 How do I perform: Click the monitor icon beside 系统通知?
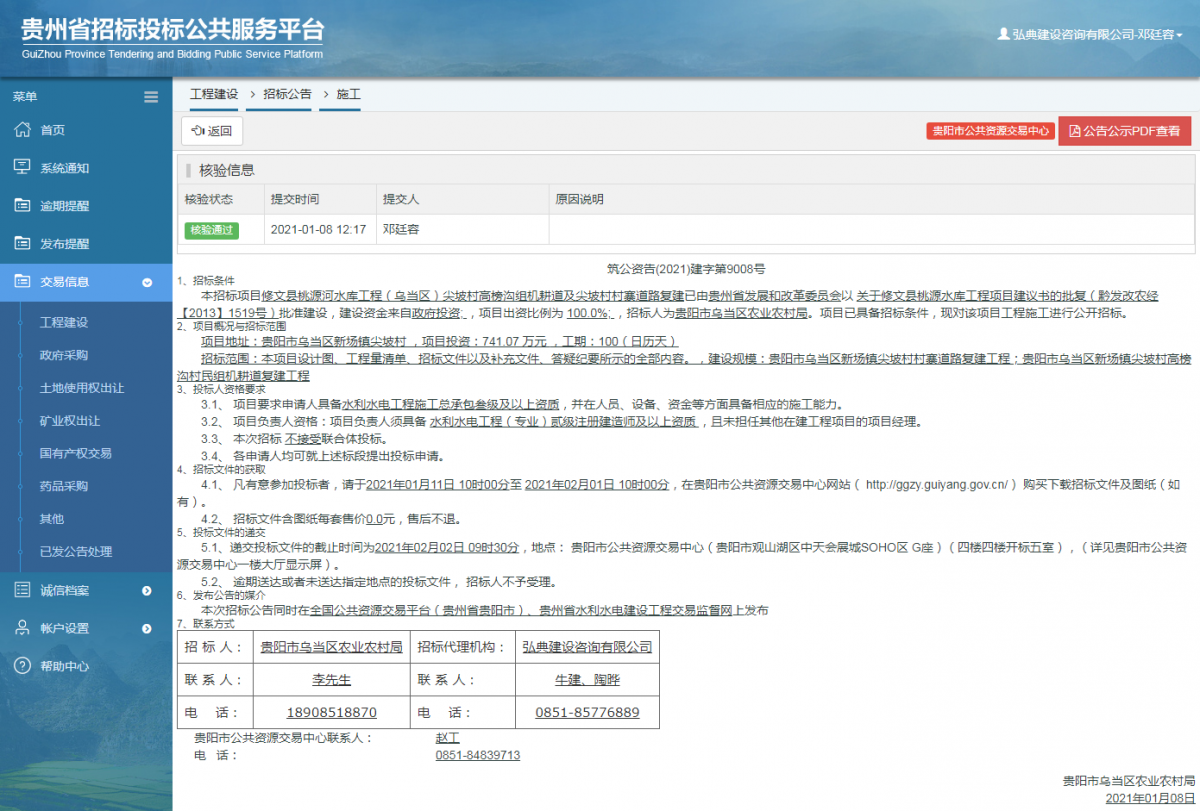click(x=22, y=168)
